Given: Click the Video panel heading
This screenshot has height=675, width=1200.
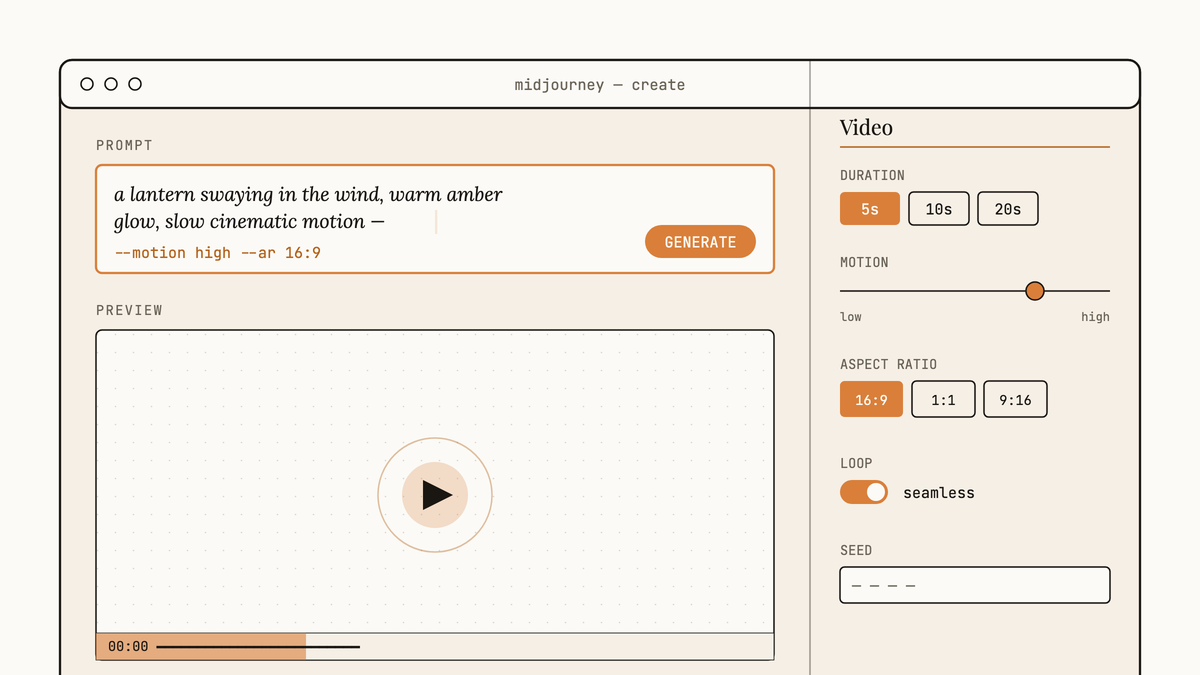Looking at the screenshot, I should [866, 127].
